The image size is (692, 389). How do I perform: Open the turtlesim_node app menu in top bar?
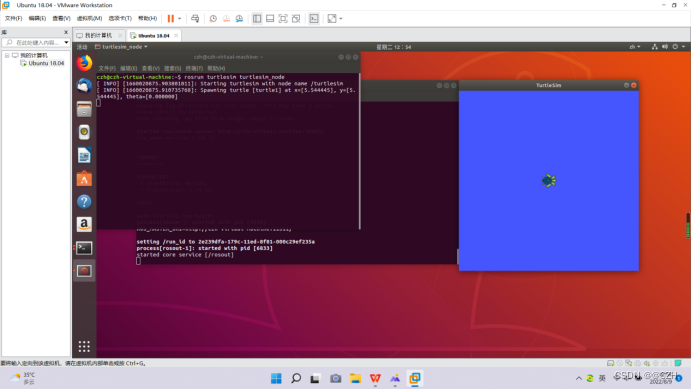tap(121, 47)
